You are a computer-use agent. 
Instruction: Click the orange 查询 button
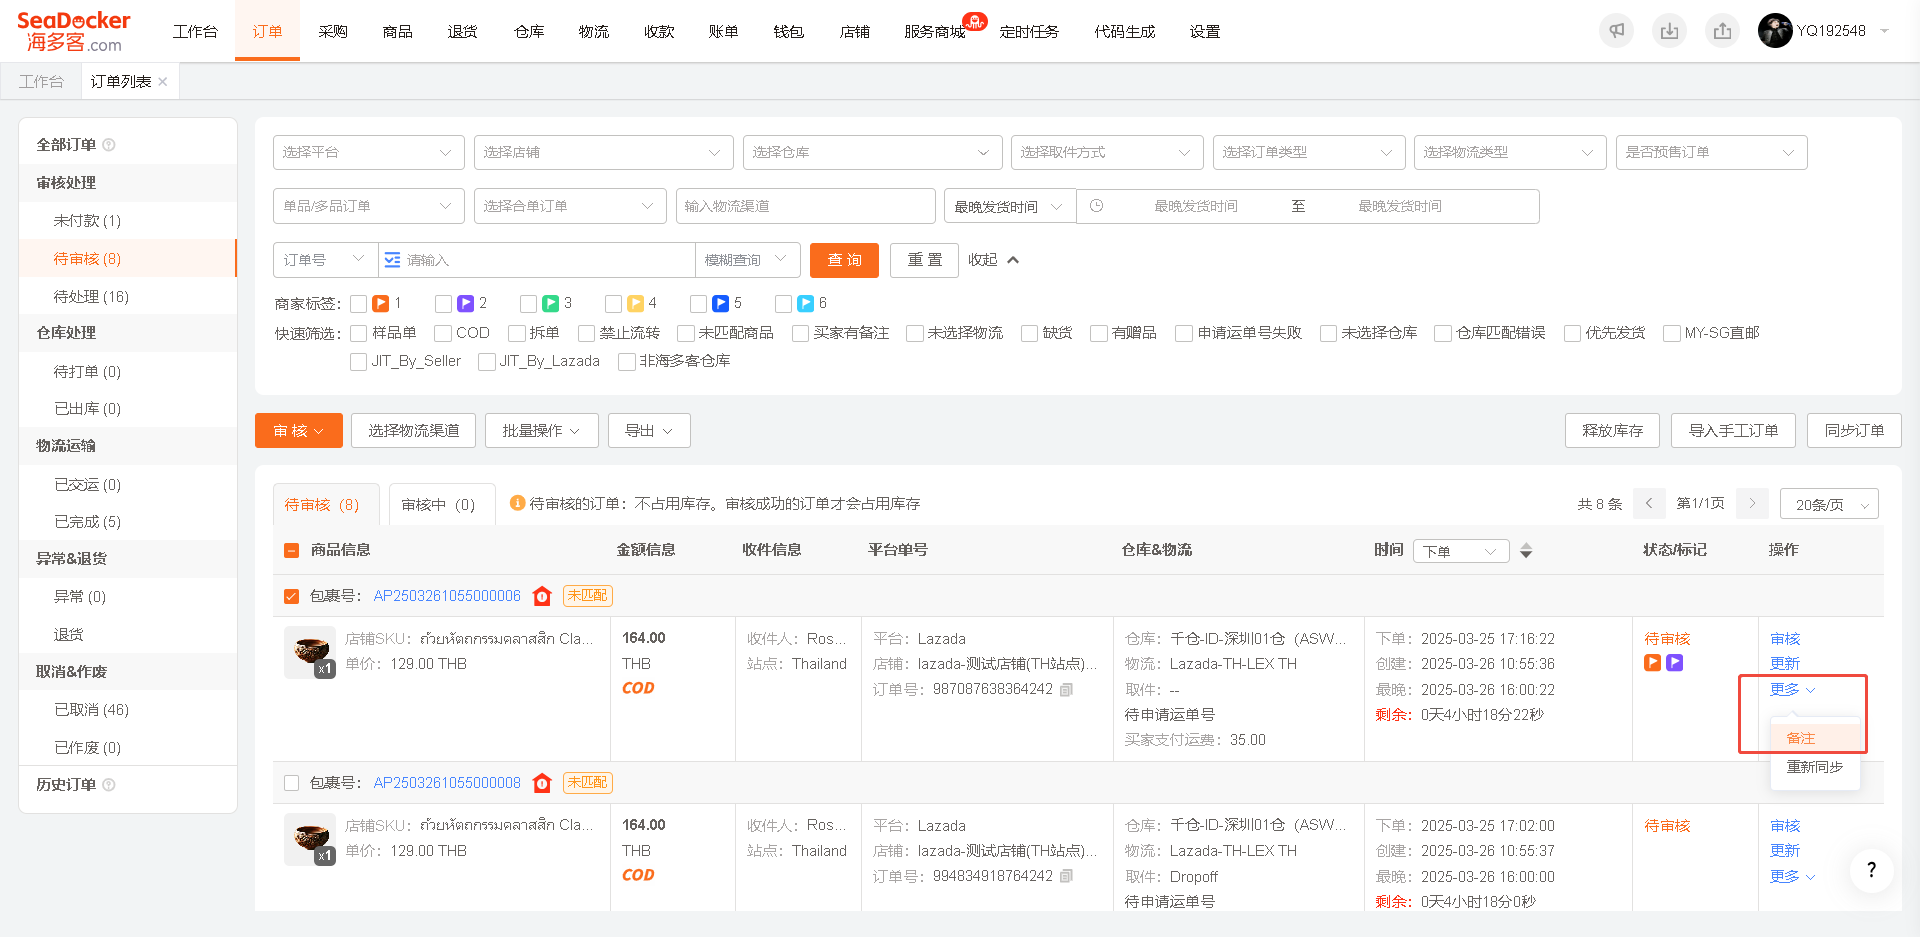[x=844, y=260]
